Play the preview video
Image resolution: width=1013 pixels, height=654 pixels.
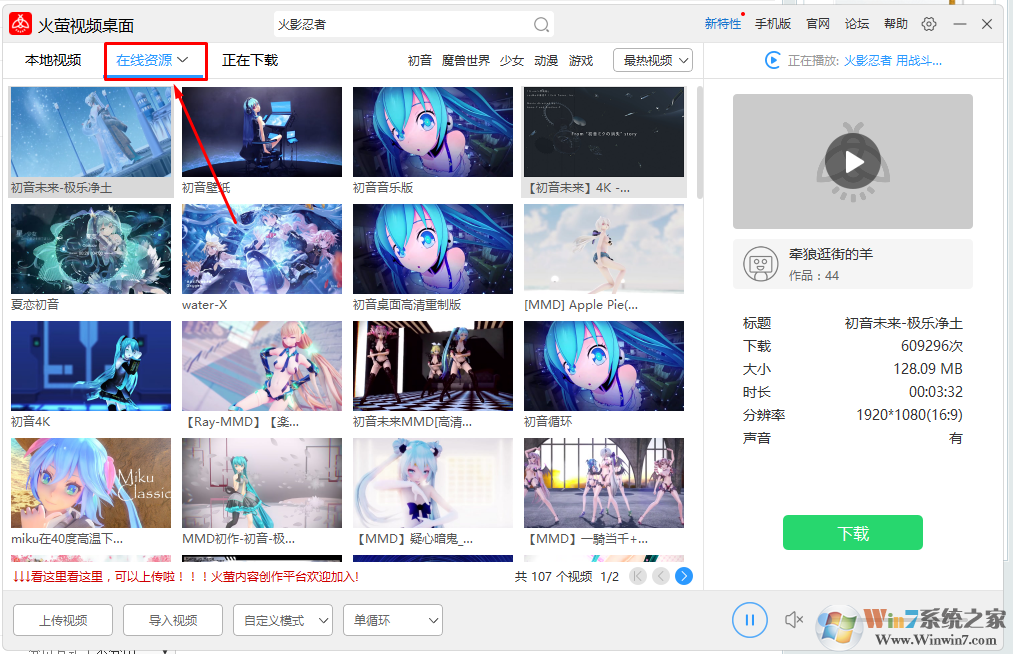point(853,162)
